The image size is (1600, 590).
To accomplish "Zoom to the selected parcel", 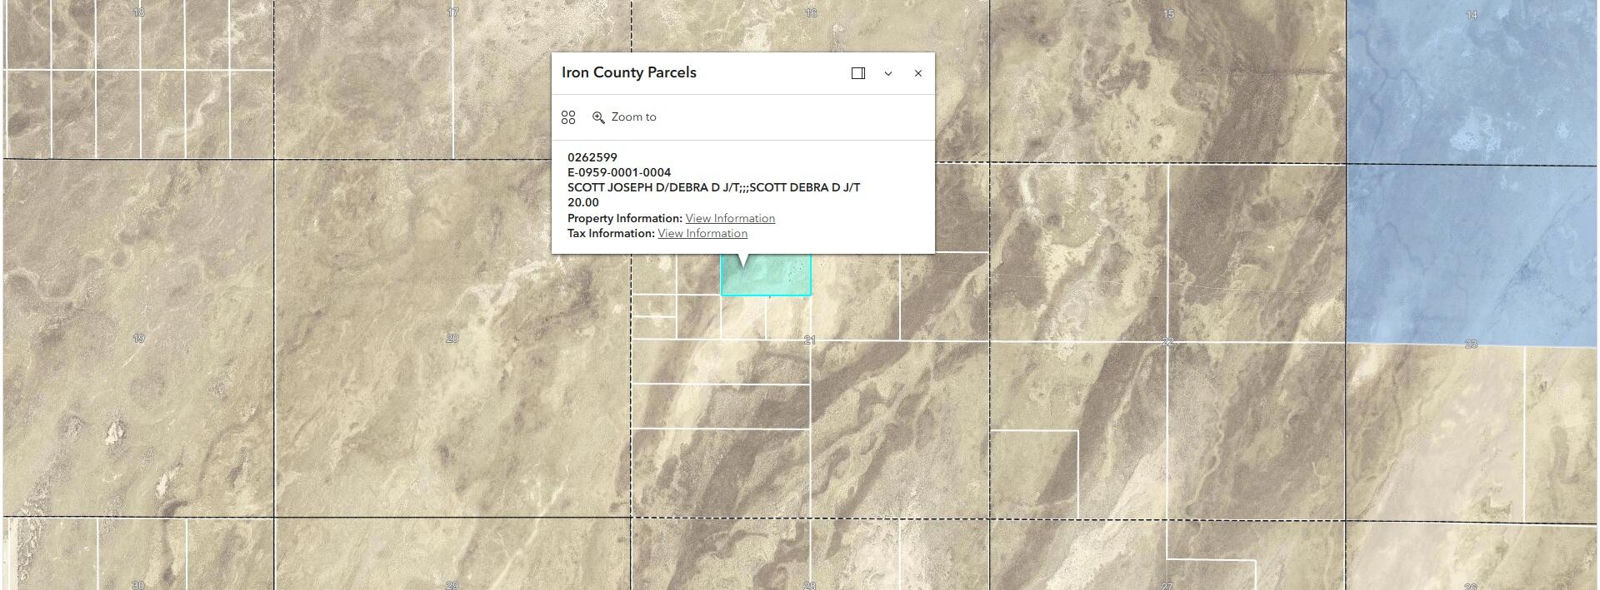I will tap(624, 117).
